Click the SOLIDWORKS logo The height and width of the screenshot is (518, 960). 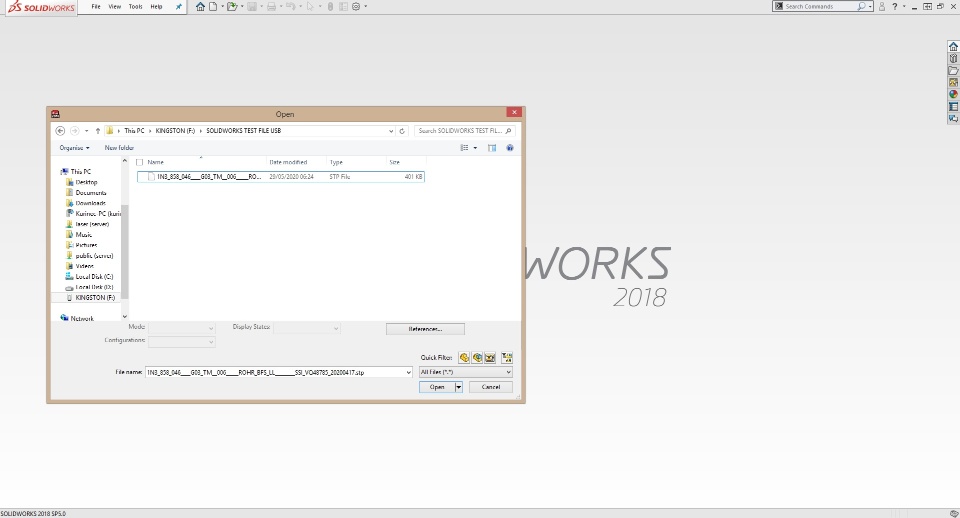point(41,7)
